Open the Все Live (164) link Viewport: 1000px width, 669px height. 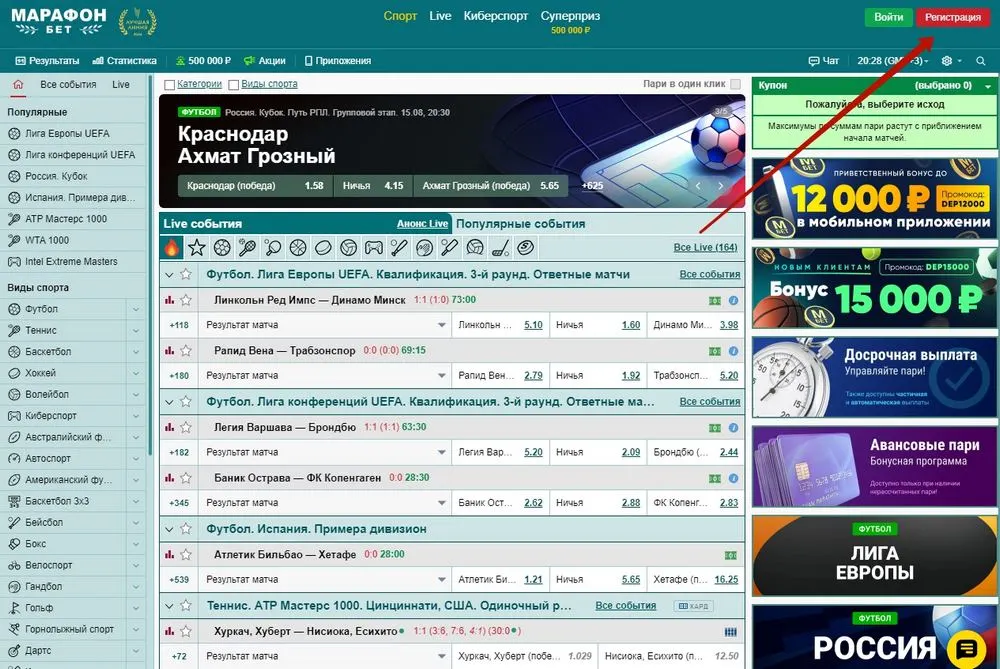click(705, 247)
